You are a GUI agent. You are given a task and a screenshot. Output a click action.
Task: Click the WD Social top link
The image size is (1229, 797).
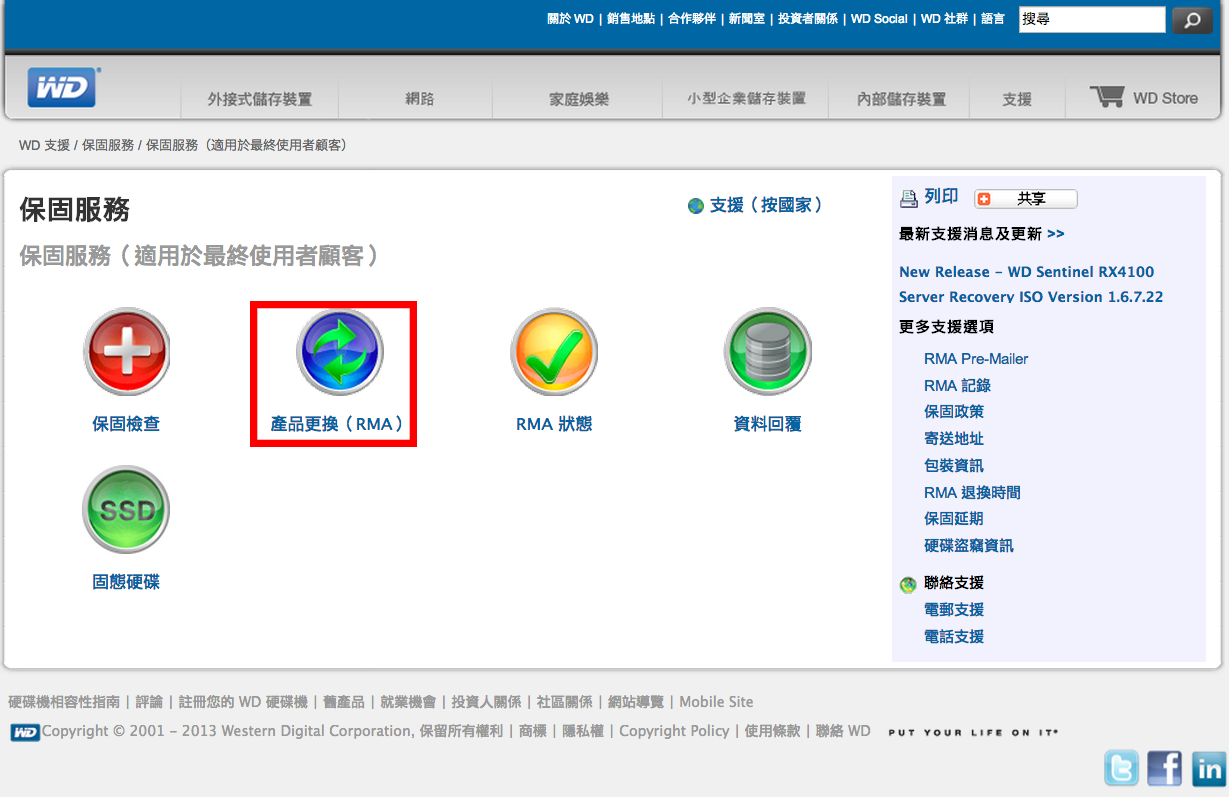click(x=879, y=19)
